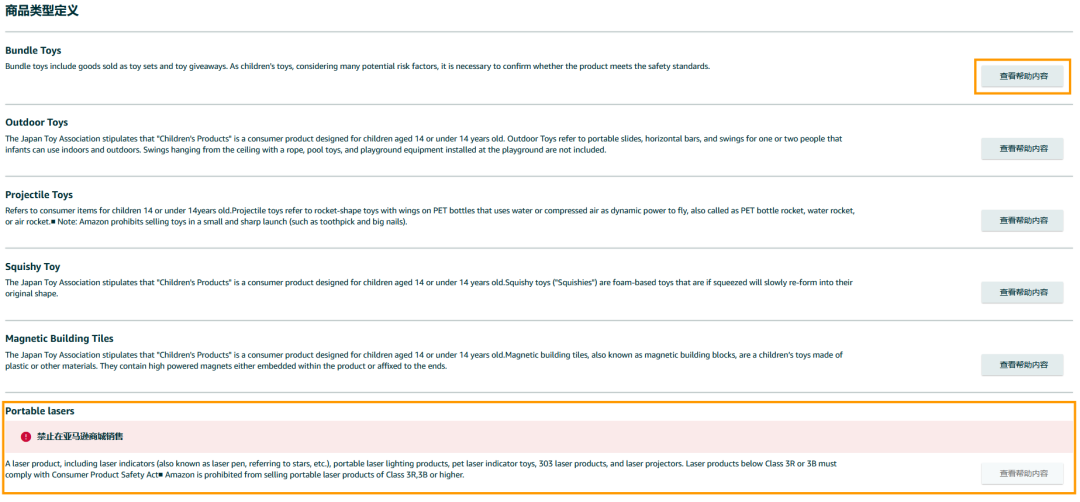Select the Bundle Toys heading
1080x502 pixels.
[33, 50]
